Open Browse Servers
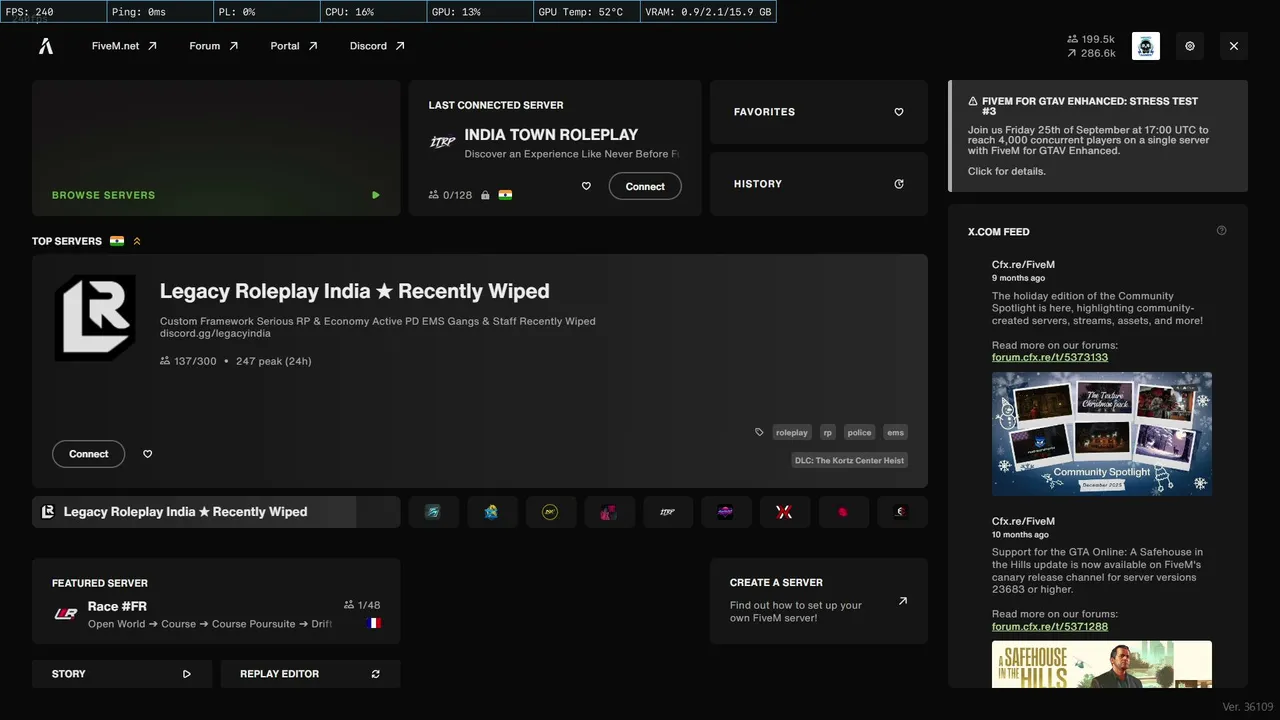The image size is (1280, 720). coord(216,148)
